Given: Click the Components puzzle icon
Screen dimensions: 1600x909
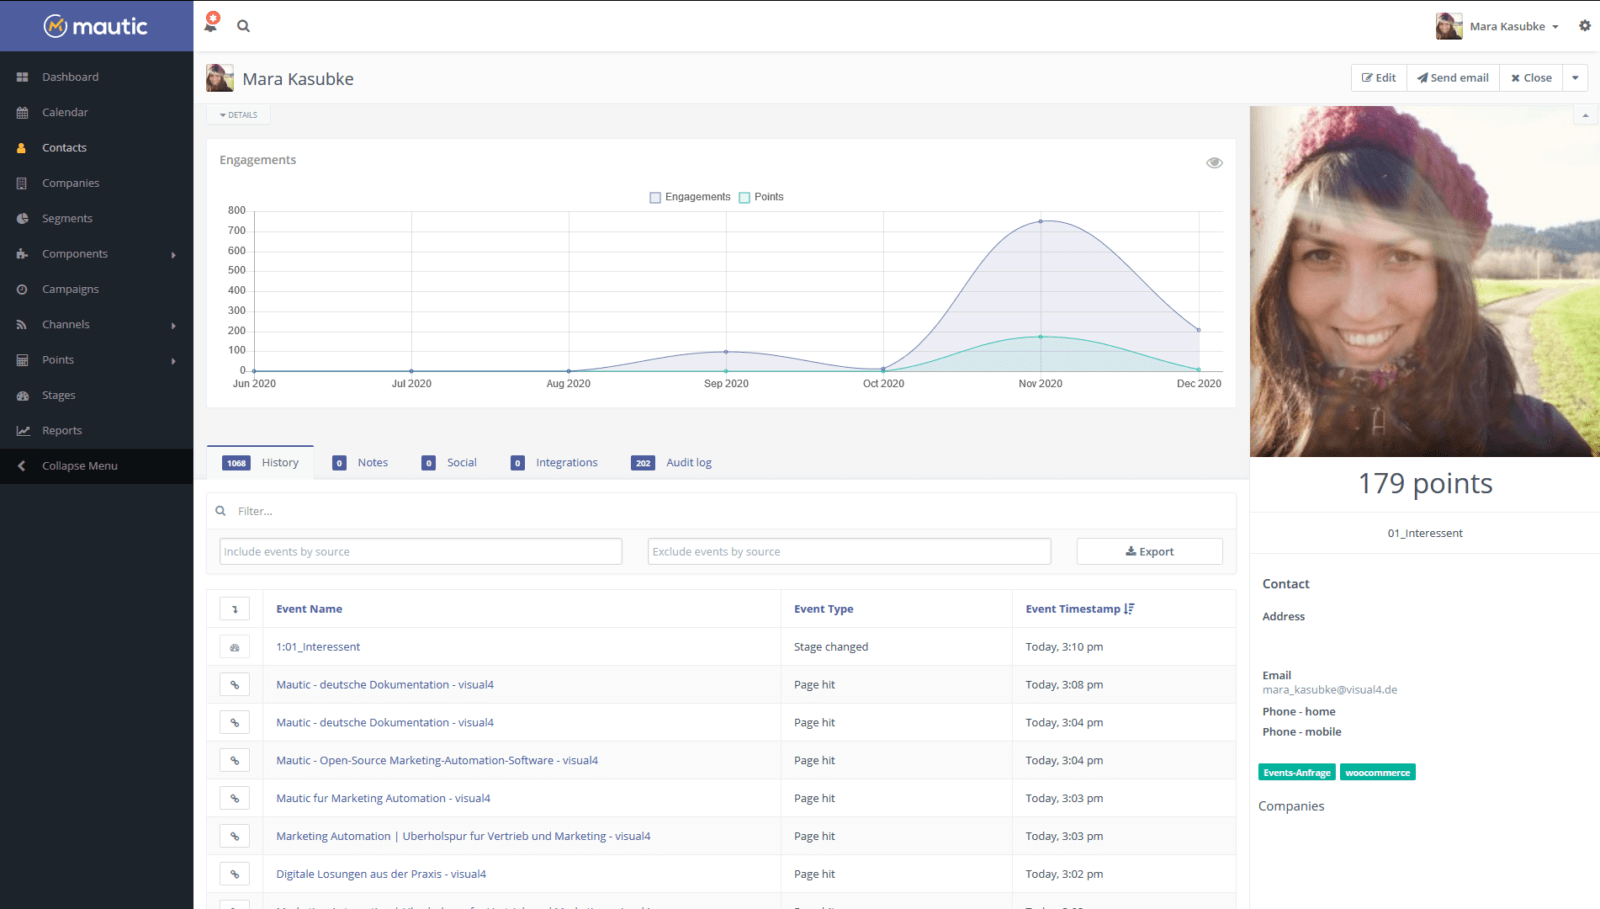Looking at the screenshot, I should click(x=22, y=254).
